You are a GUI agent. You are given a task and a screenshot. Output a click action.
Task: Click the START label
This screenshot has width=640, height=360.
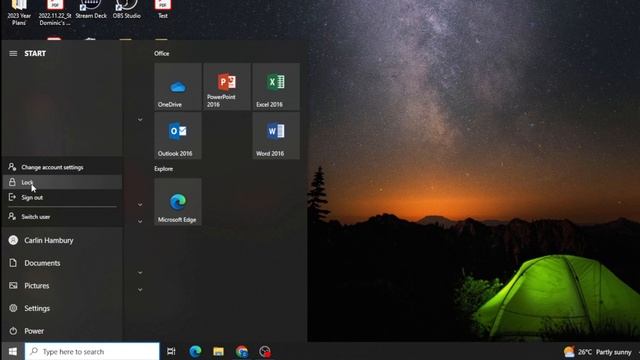click(x=35, y=53)
